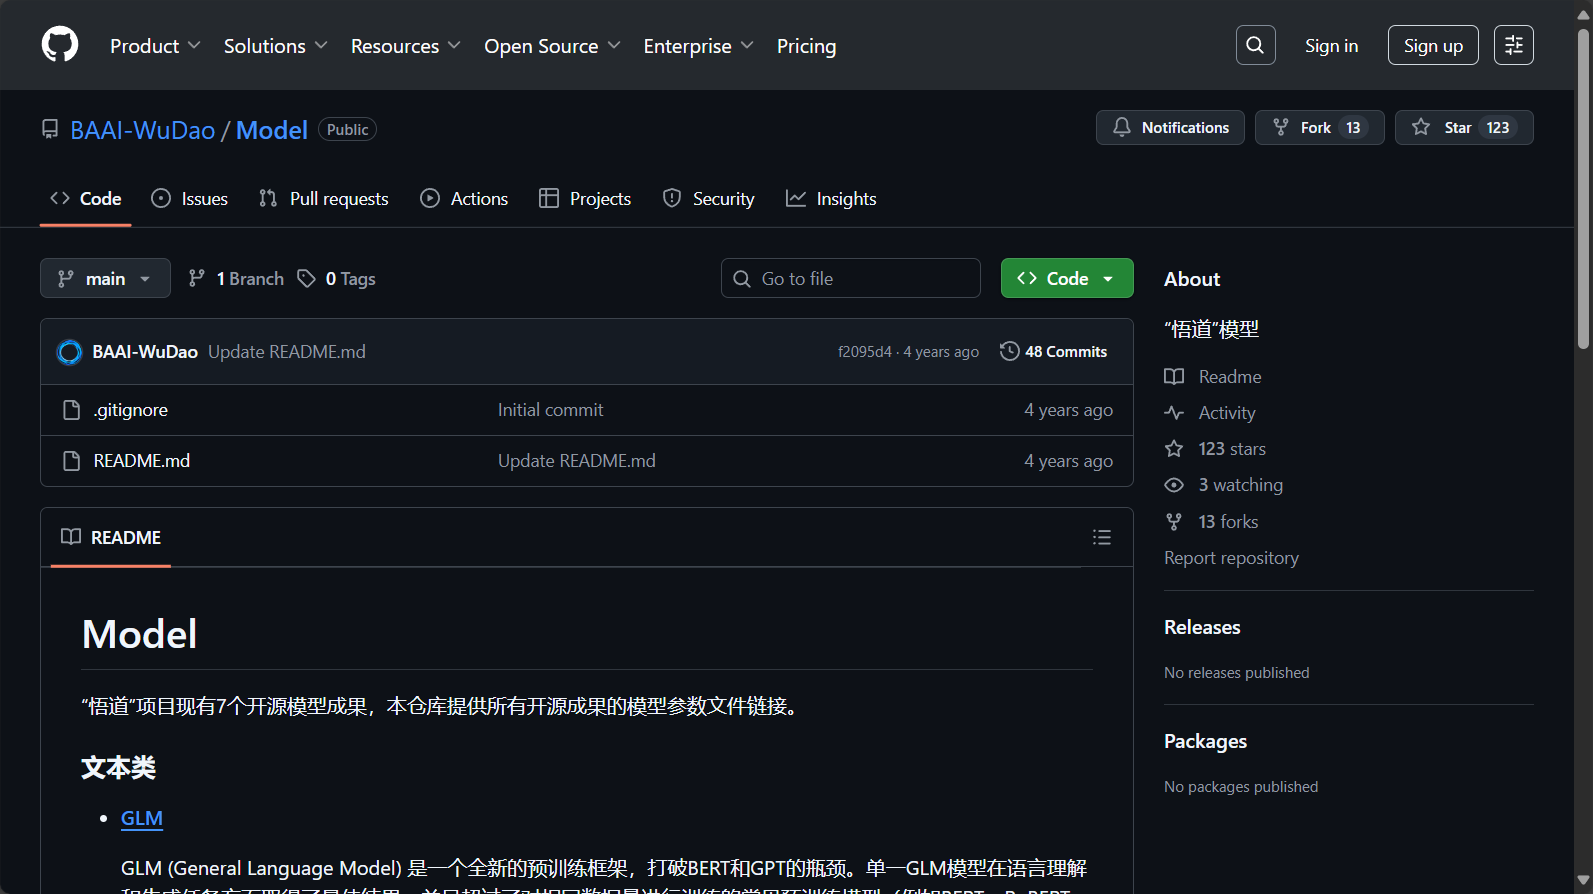Screen dimensions: 1593x894
Task: Click the Update README.md message in header
Action: tap(287, 352)
